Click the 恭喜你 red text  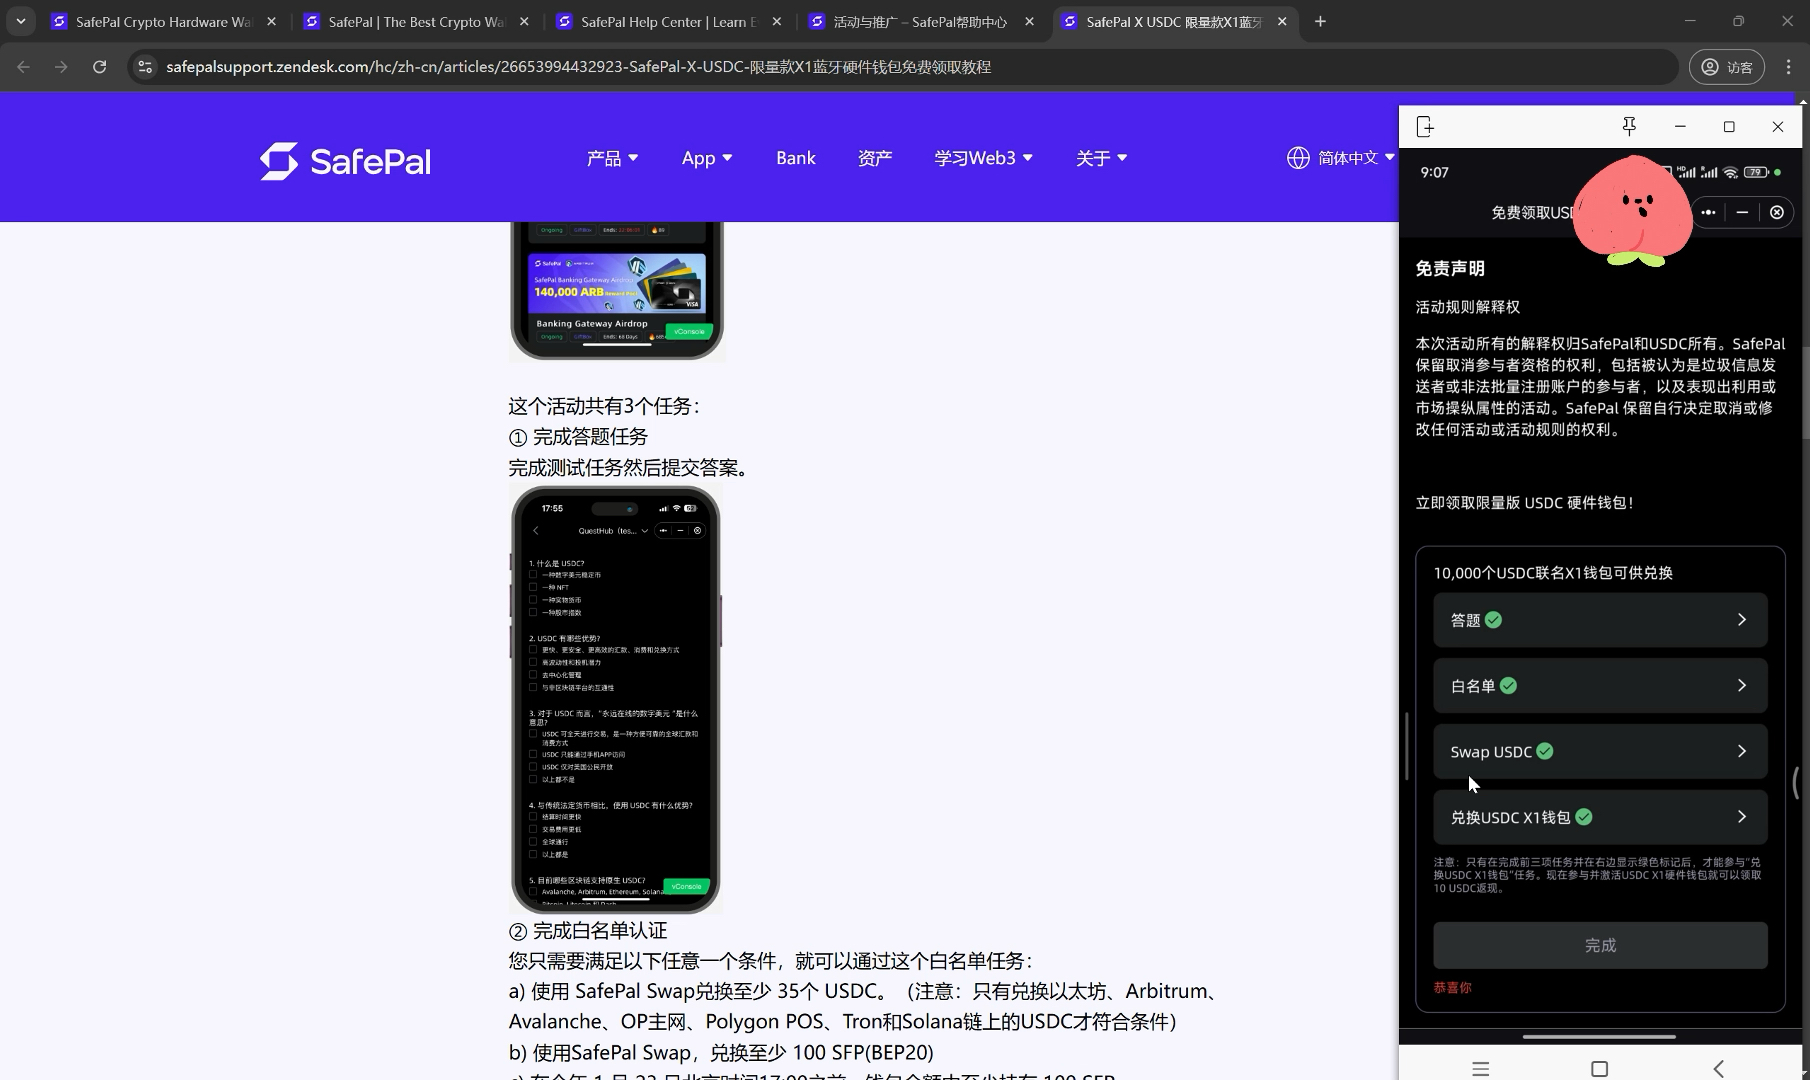click(1452, 987)
